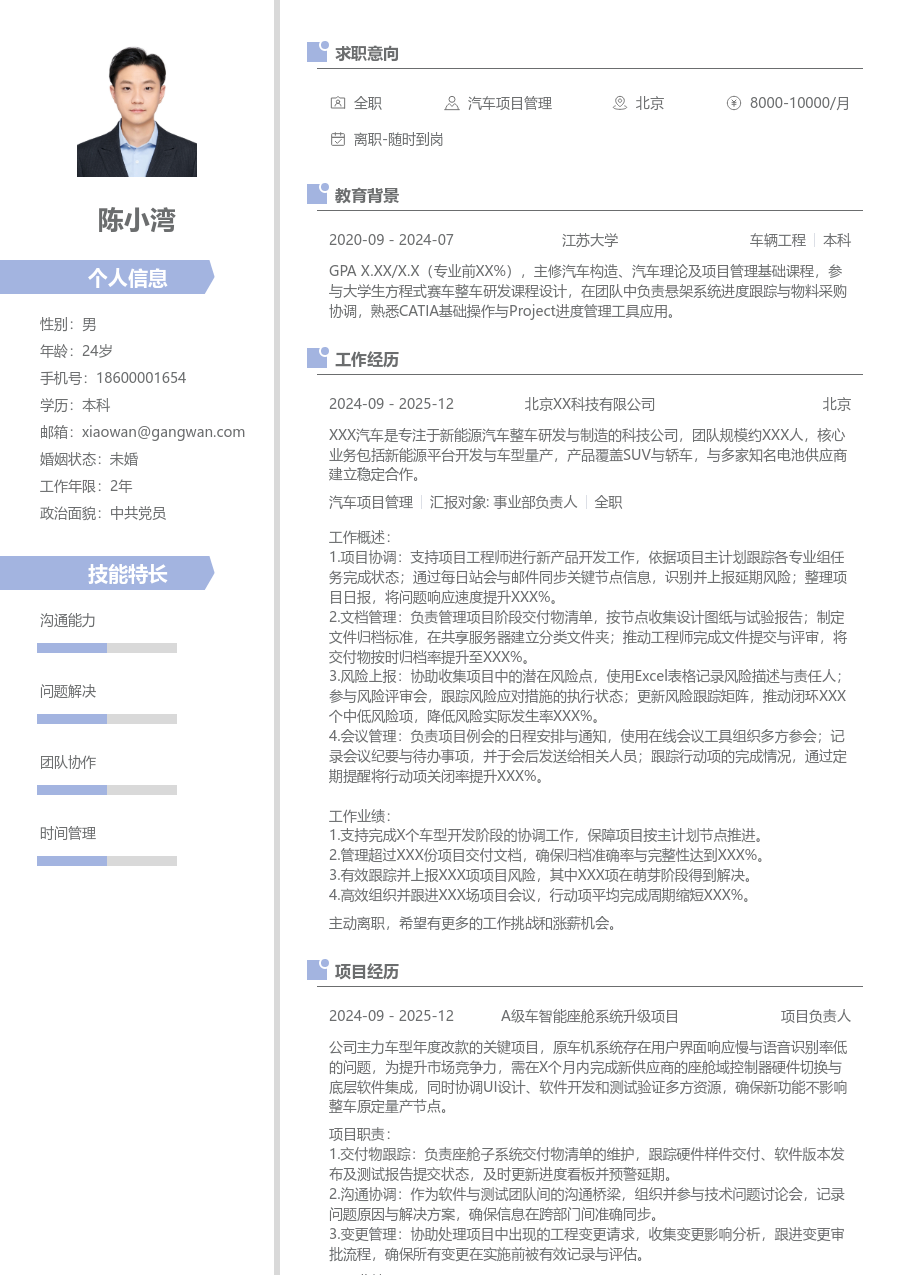
Task: Click the 北京XX科技有限公司 company name
Action: click(x=590, y=404)
